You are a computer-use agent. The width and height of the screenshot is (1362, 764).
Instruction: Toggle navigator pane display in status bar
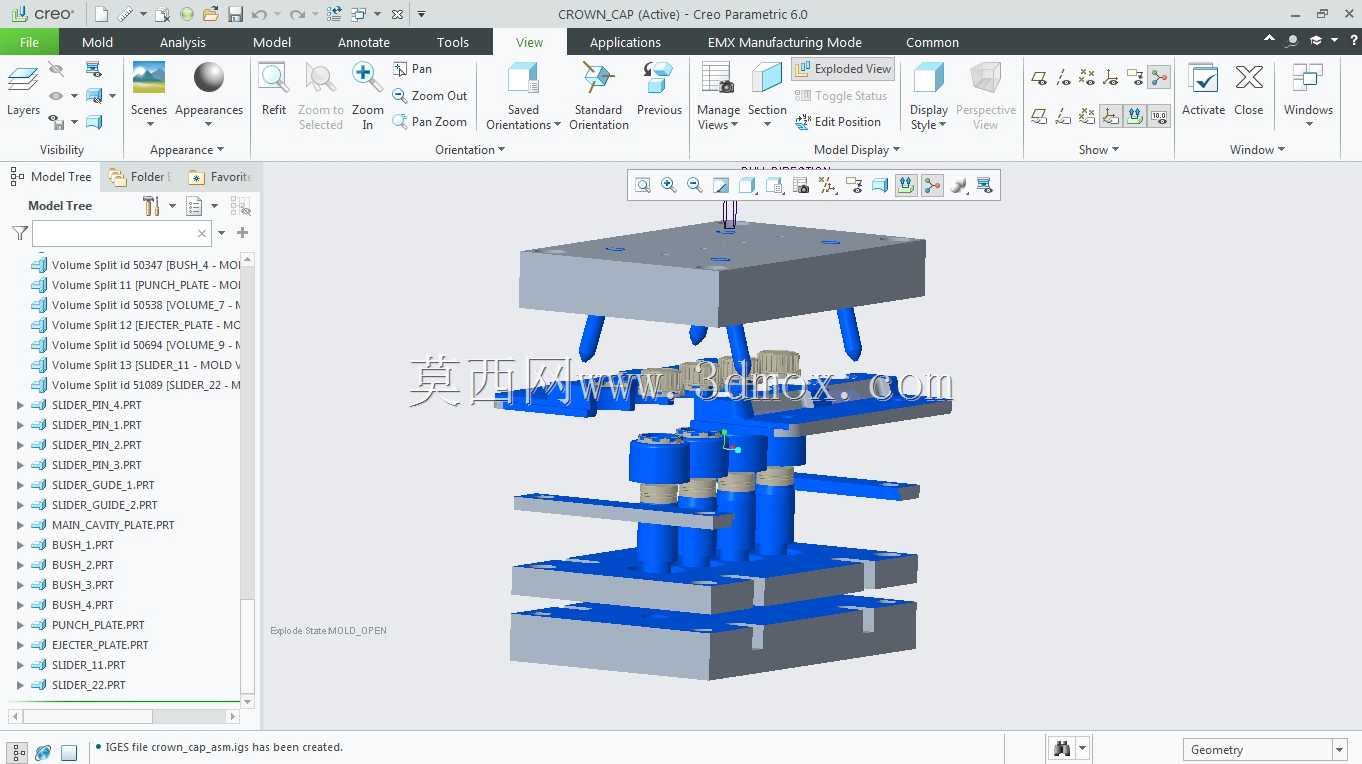[x=18, y=752]
